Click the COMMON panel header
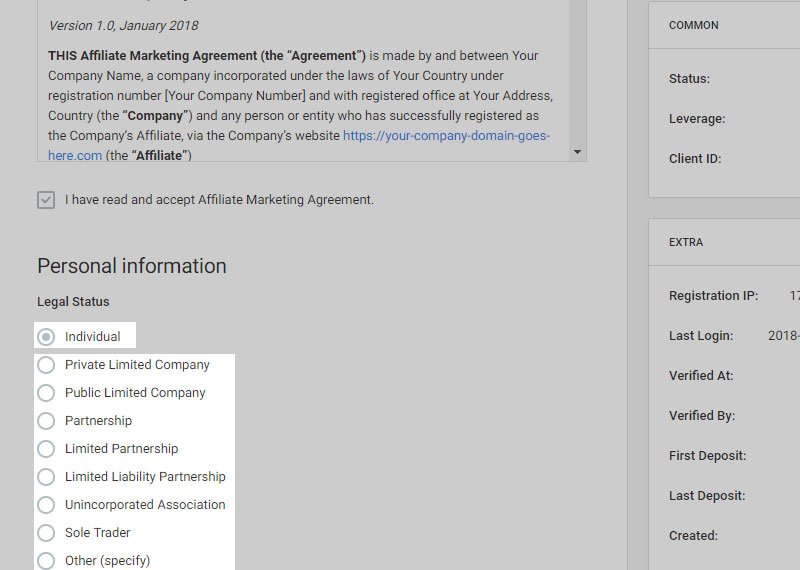 pyautogui.click(x=694, y=25)
